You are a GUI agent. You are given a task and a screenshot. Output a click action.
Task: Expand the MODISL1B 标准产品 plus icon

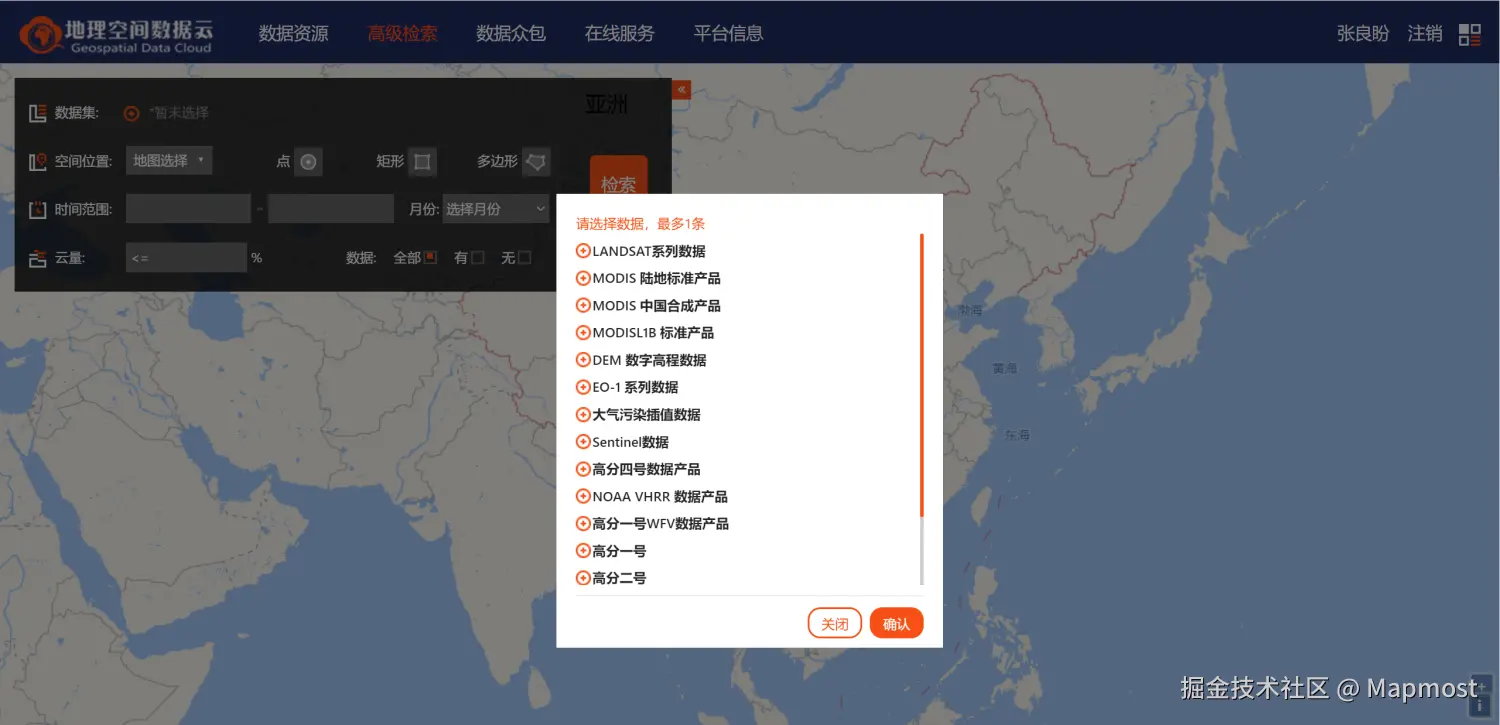click(x=583, y=332)
